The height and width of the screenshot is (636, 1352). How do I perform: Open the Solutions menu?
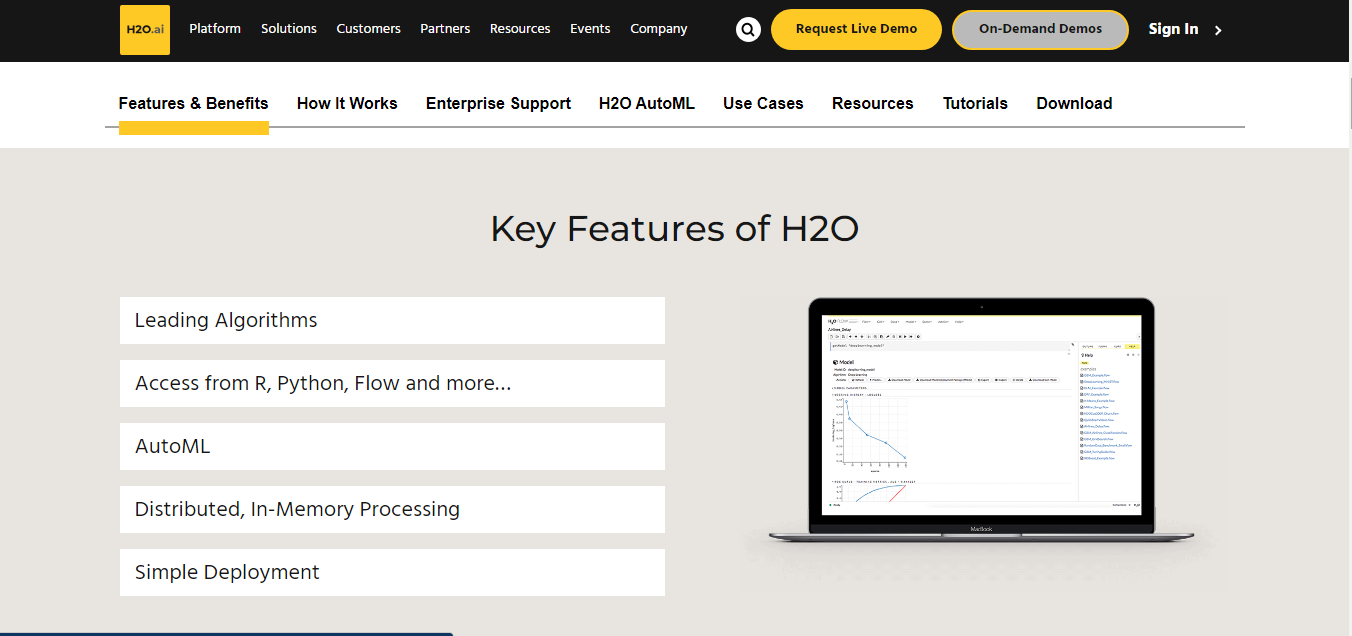click(289, 29)
